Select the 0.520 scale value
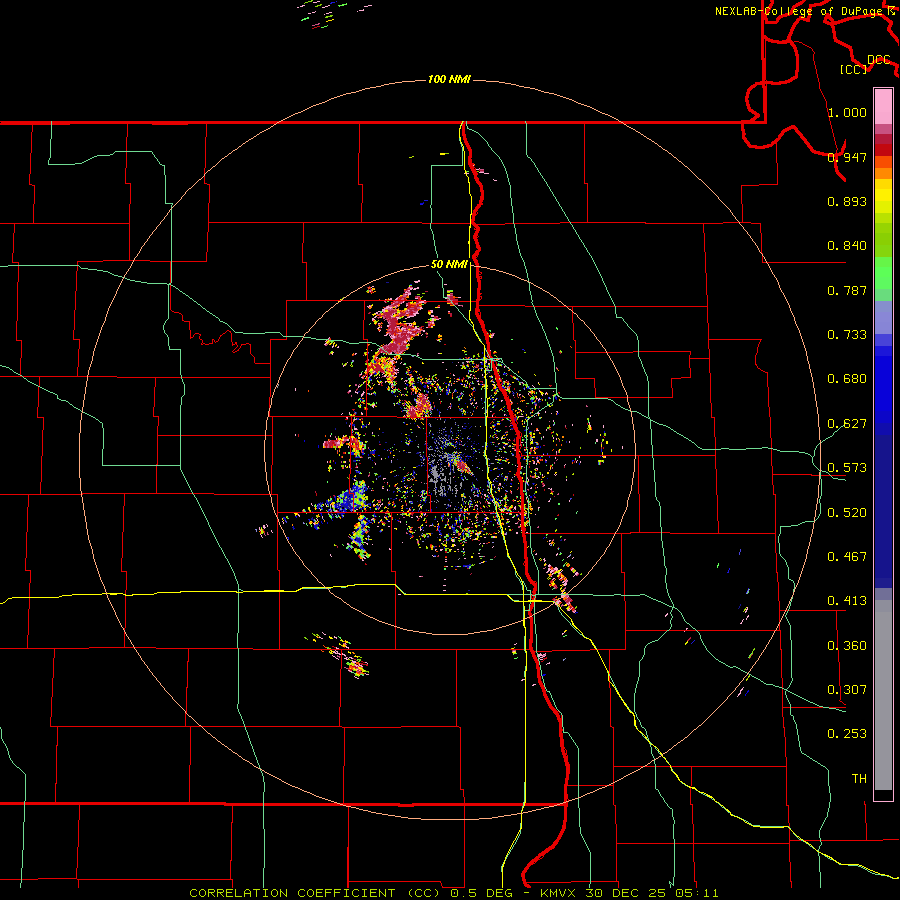The height and width of the screenshot is (900, 900). coord(847,513)
